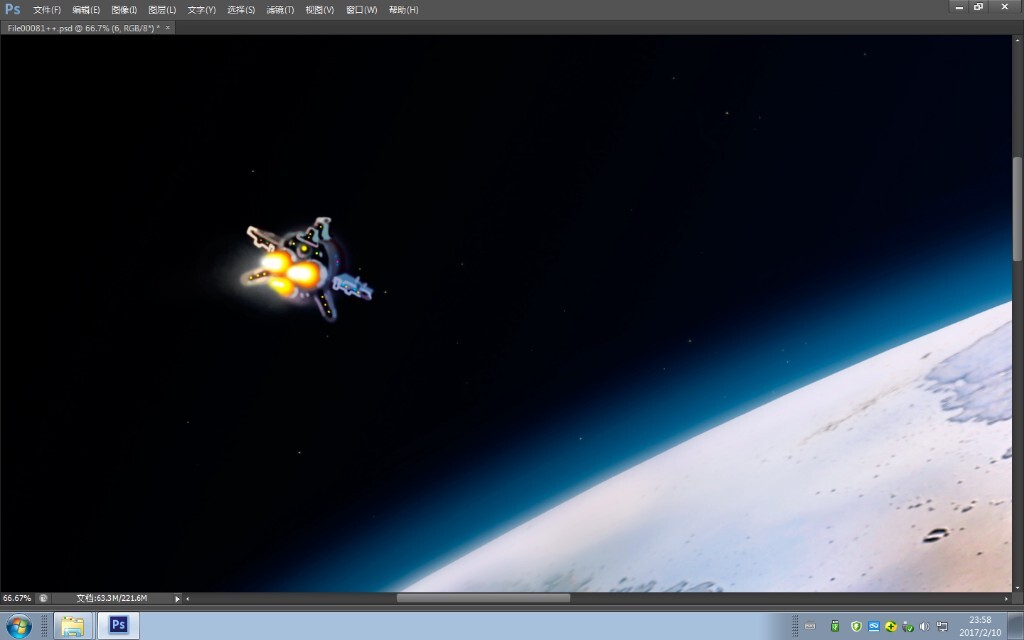Open the Windows Start menu
The image size is (1024, 640).
point(18,626)
